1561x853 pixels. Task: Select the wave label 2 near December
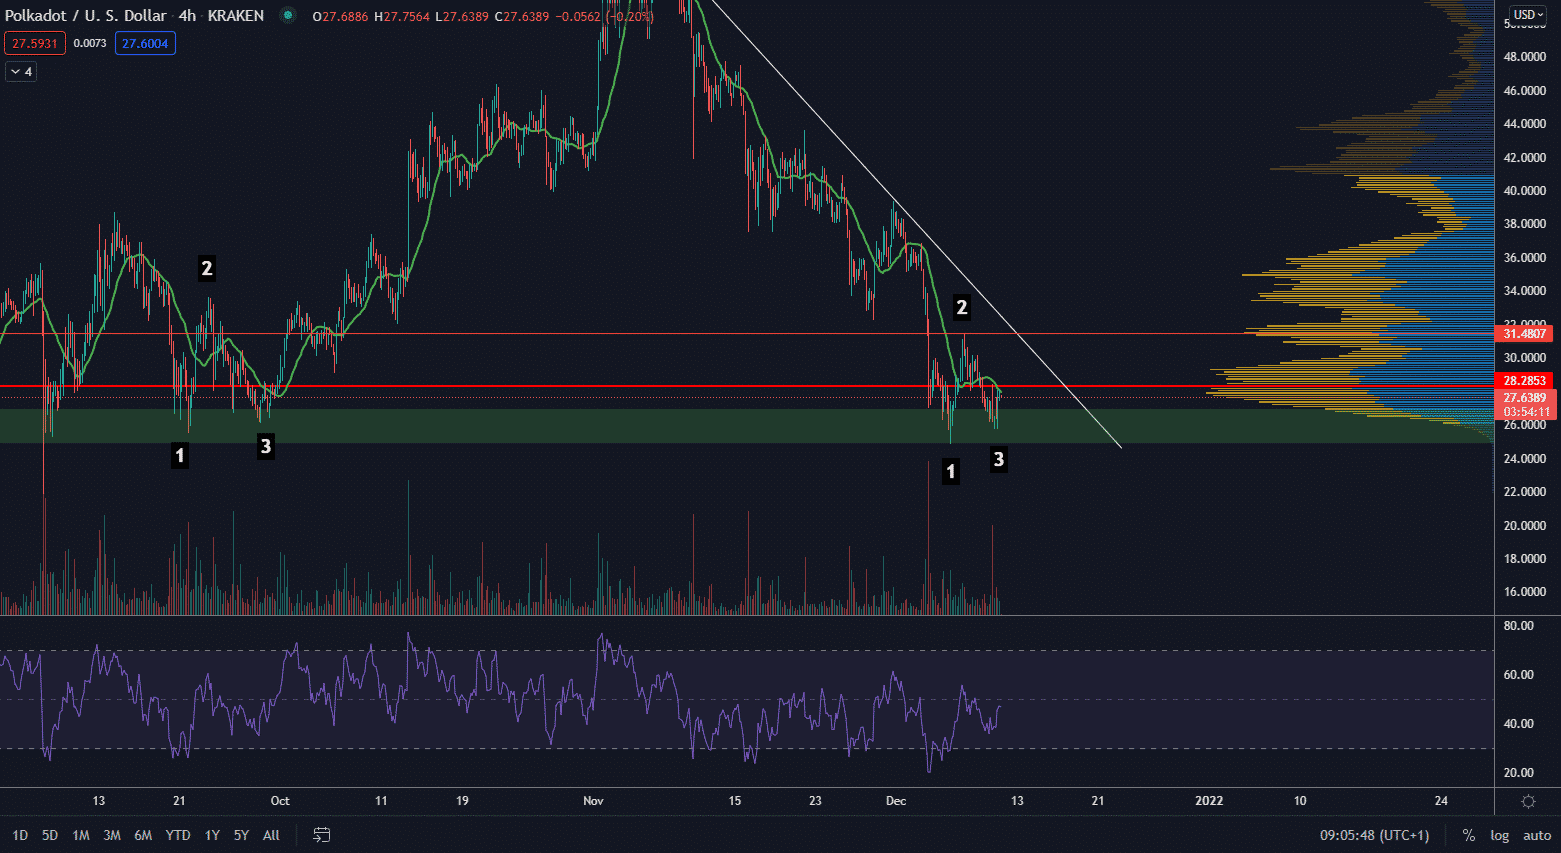tap(961, 308)
